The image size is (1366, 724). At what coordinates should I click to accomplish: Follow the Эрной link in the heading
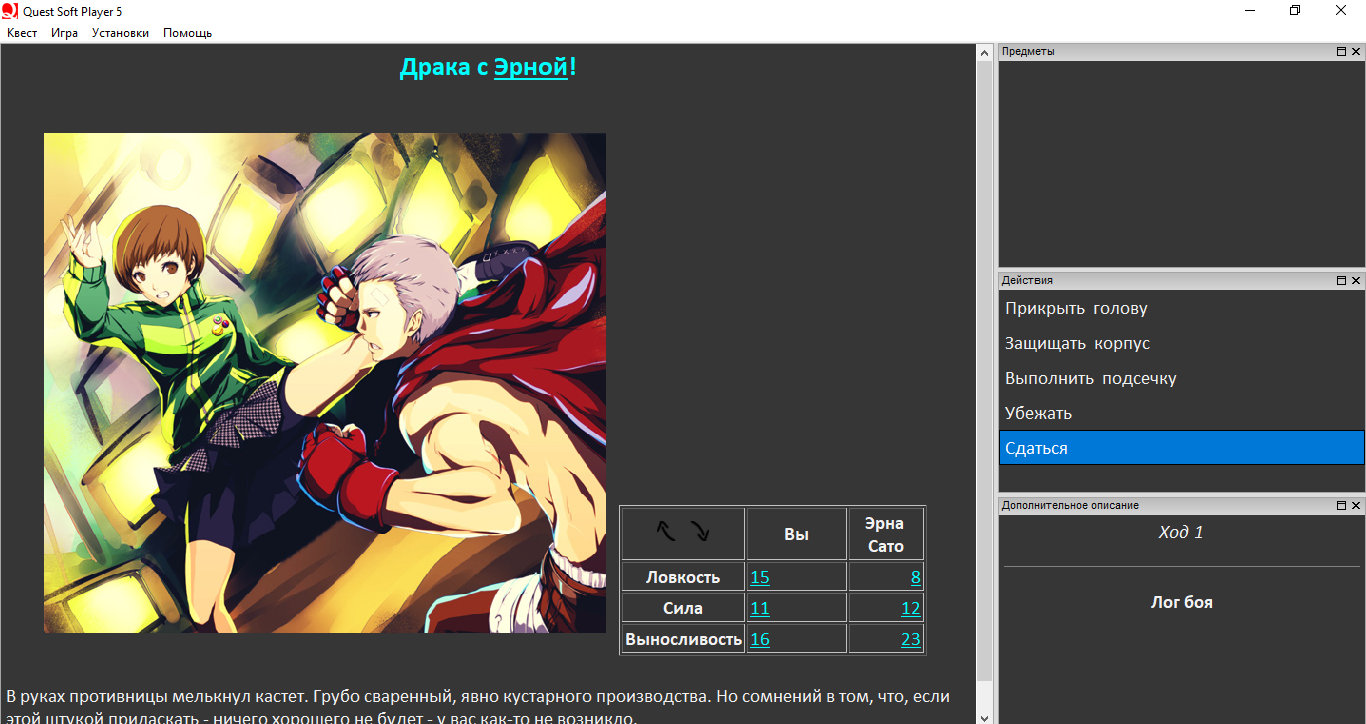pos(530,68)
